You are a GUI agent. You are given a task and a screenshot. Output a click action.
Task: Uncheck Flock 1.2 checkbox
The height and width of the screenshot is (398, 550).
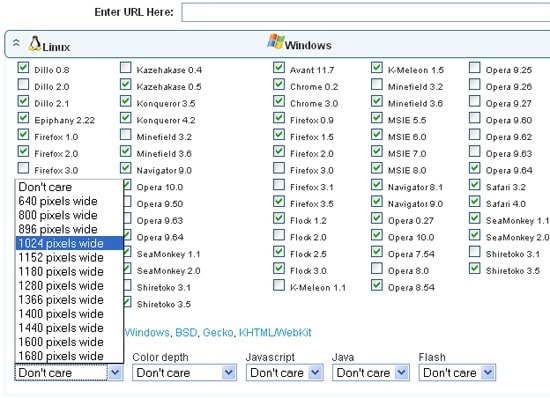pyautogui.click(x=279, y=218)
